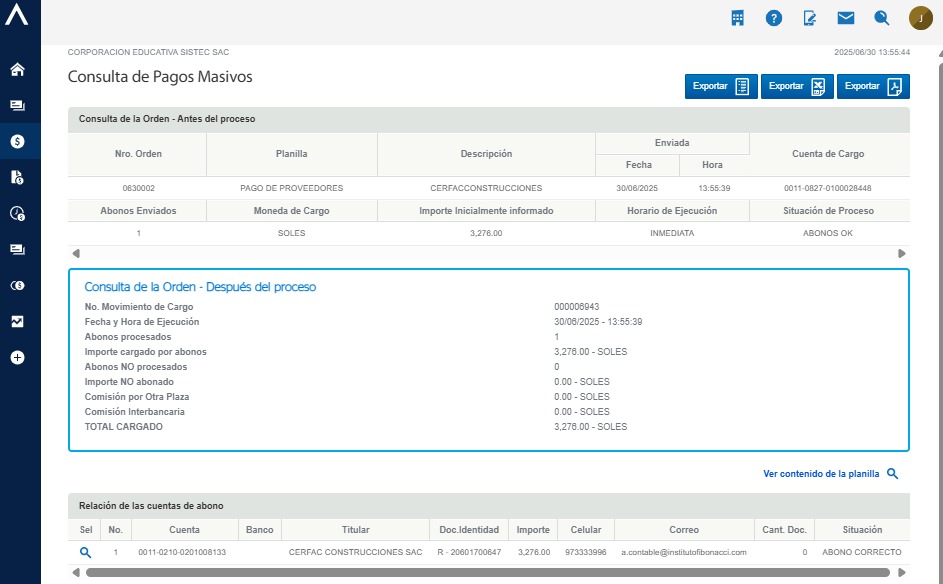Click the plus icon in the sidebar
Image resolution: width=943 pixels, height=584 pixels.
17,357
